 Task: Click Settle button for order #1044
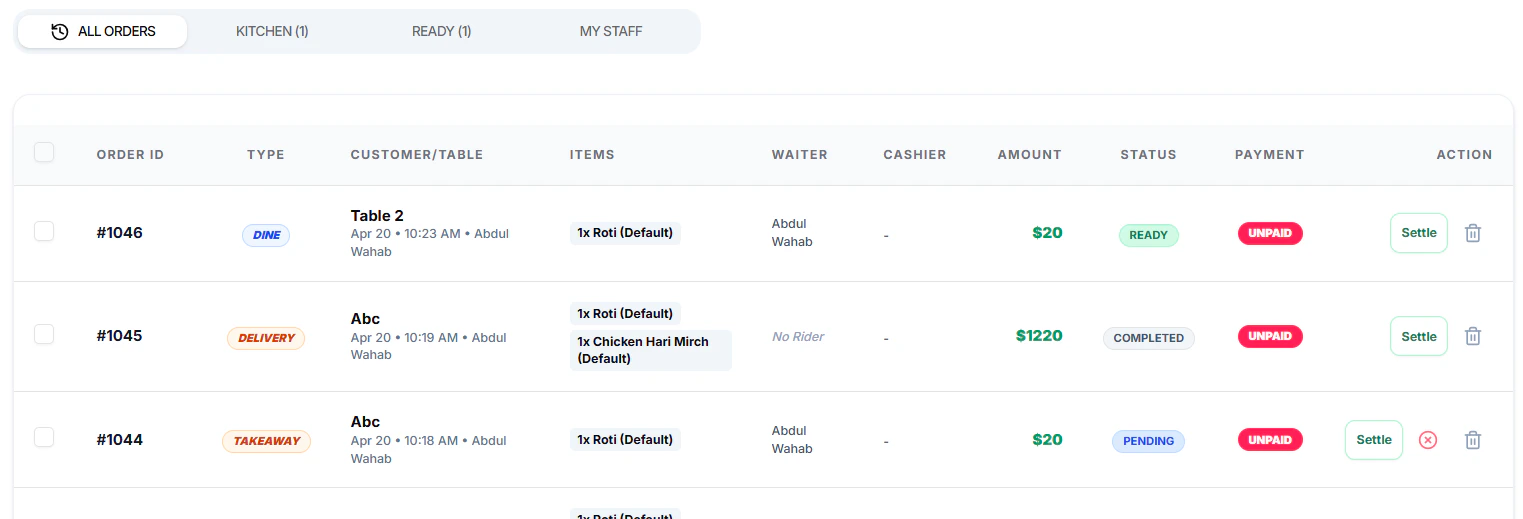(x=1373, y=440)
